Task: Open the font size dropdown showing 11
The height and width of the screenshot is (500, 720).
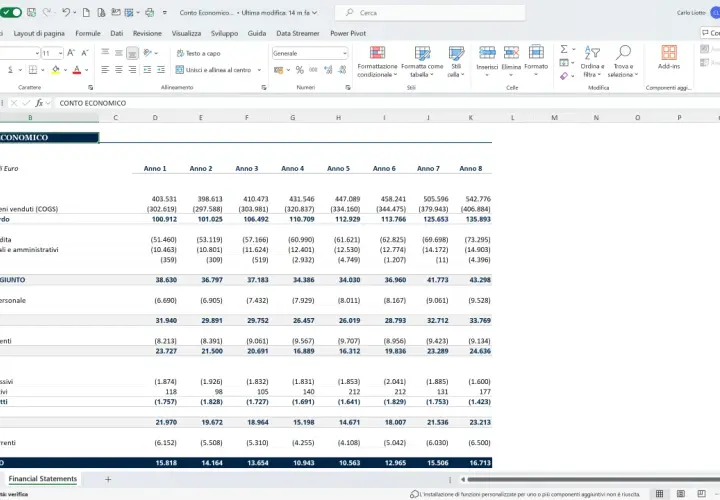Action: [x=60, y=53]
